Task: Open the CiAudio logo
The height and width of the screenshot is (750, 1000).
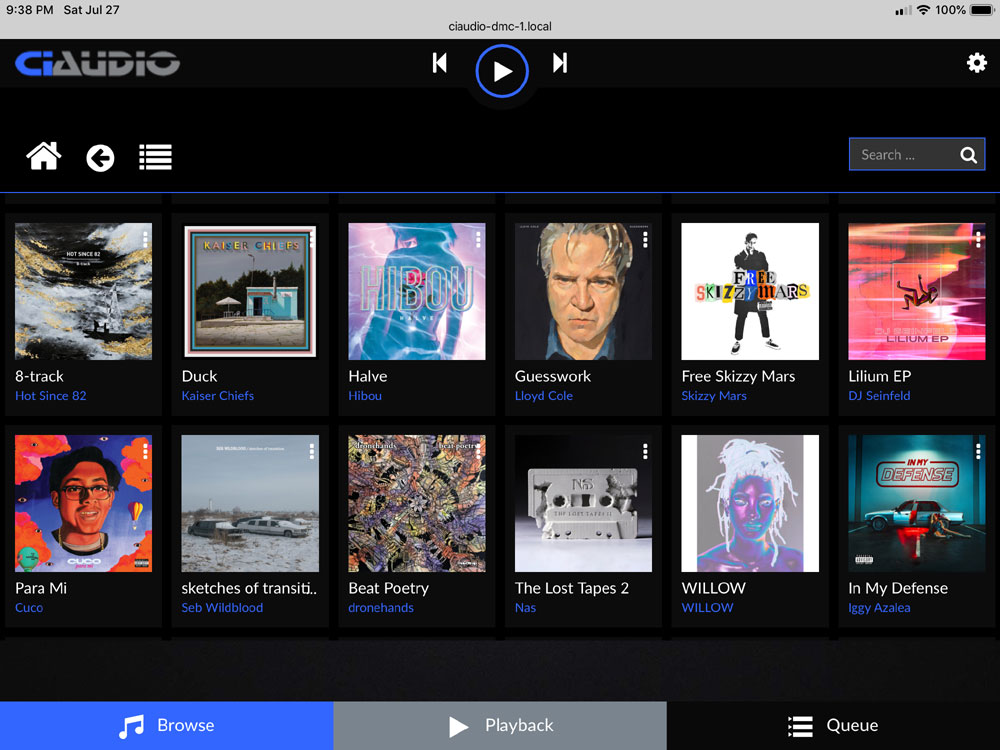Action: [x=98, y=63]
